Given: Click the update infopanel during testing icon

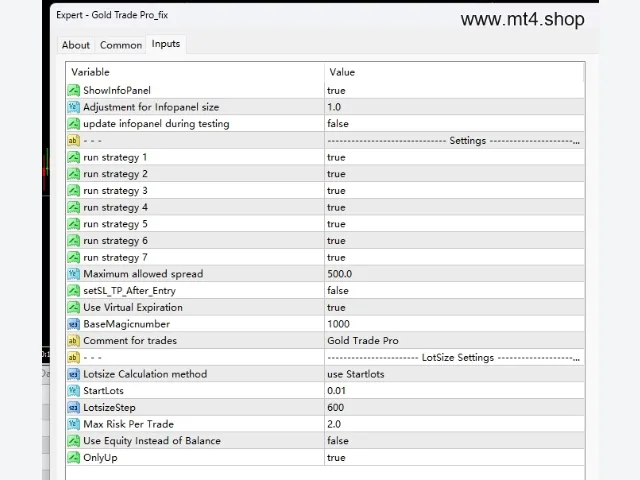Looking at the screenshot, I should [x=73, y=124].
